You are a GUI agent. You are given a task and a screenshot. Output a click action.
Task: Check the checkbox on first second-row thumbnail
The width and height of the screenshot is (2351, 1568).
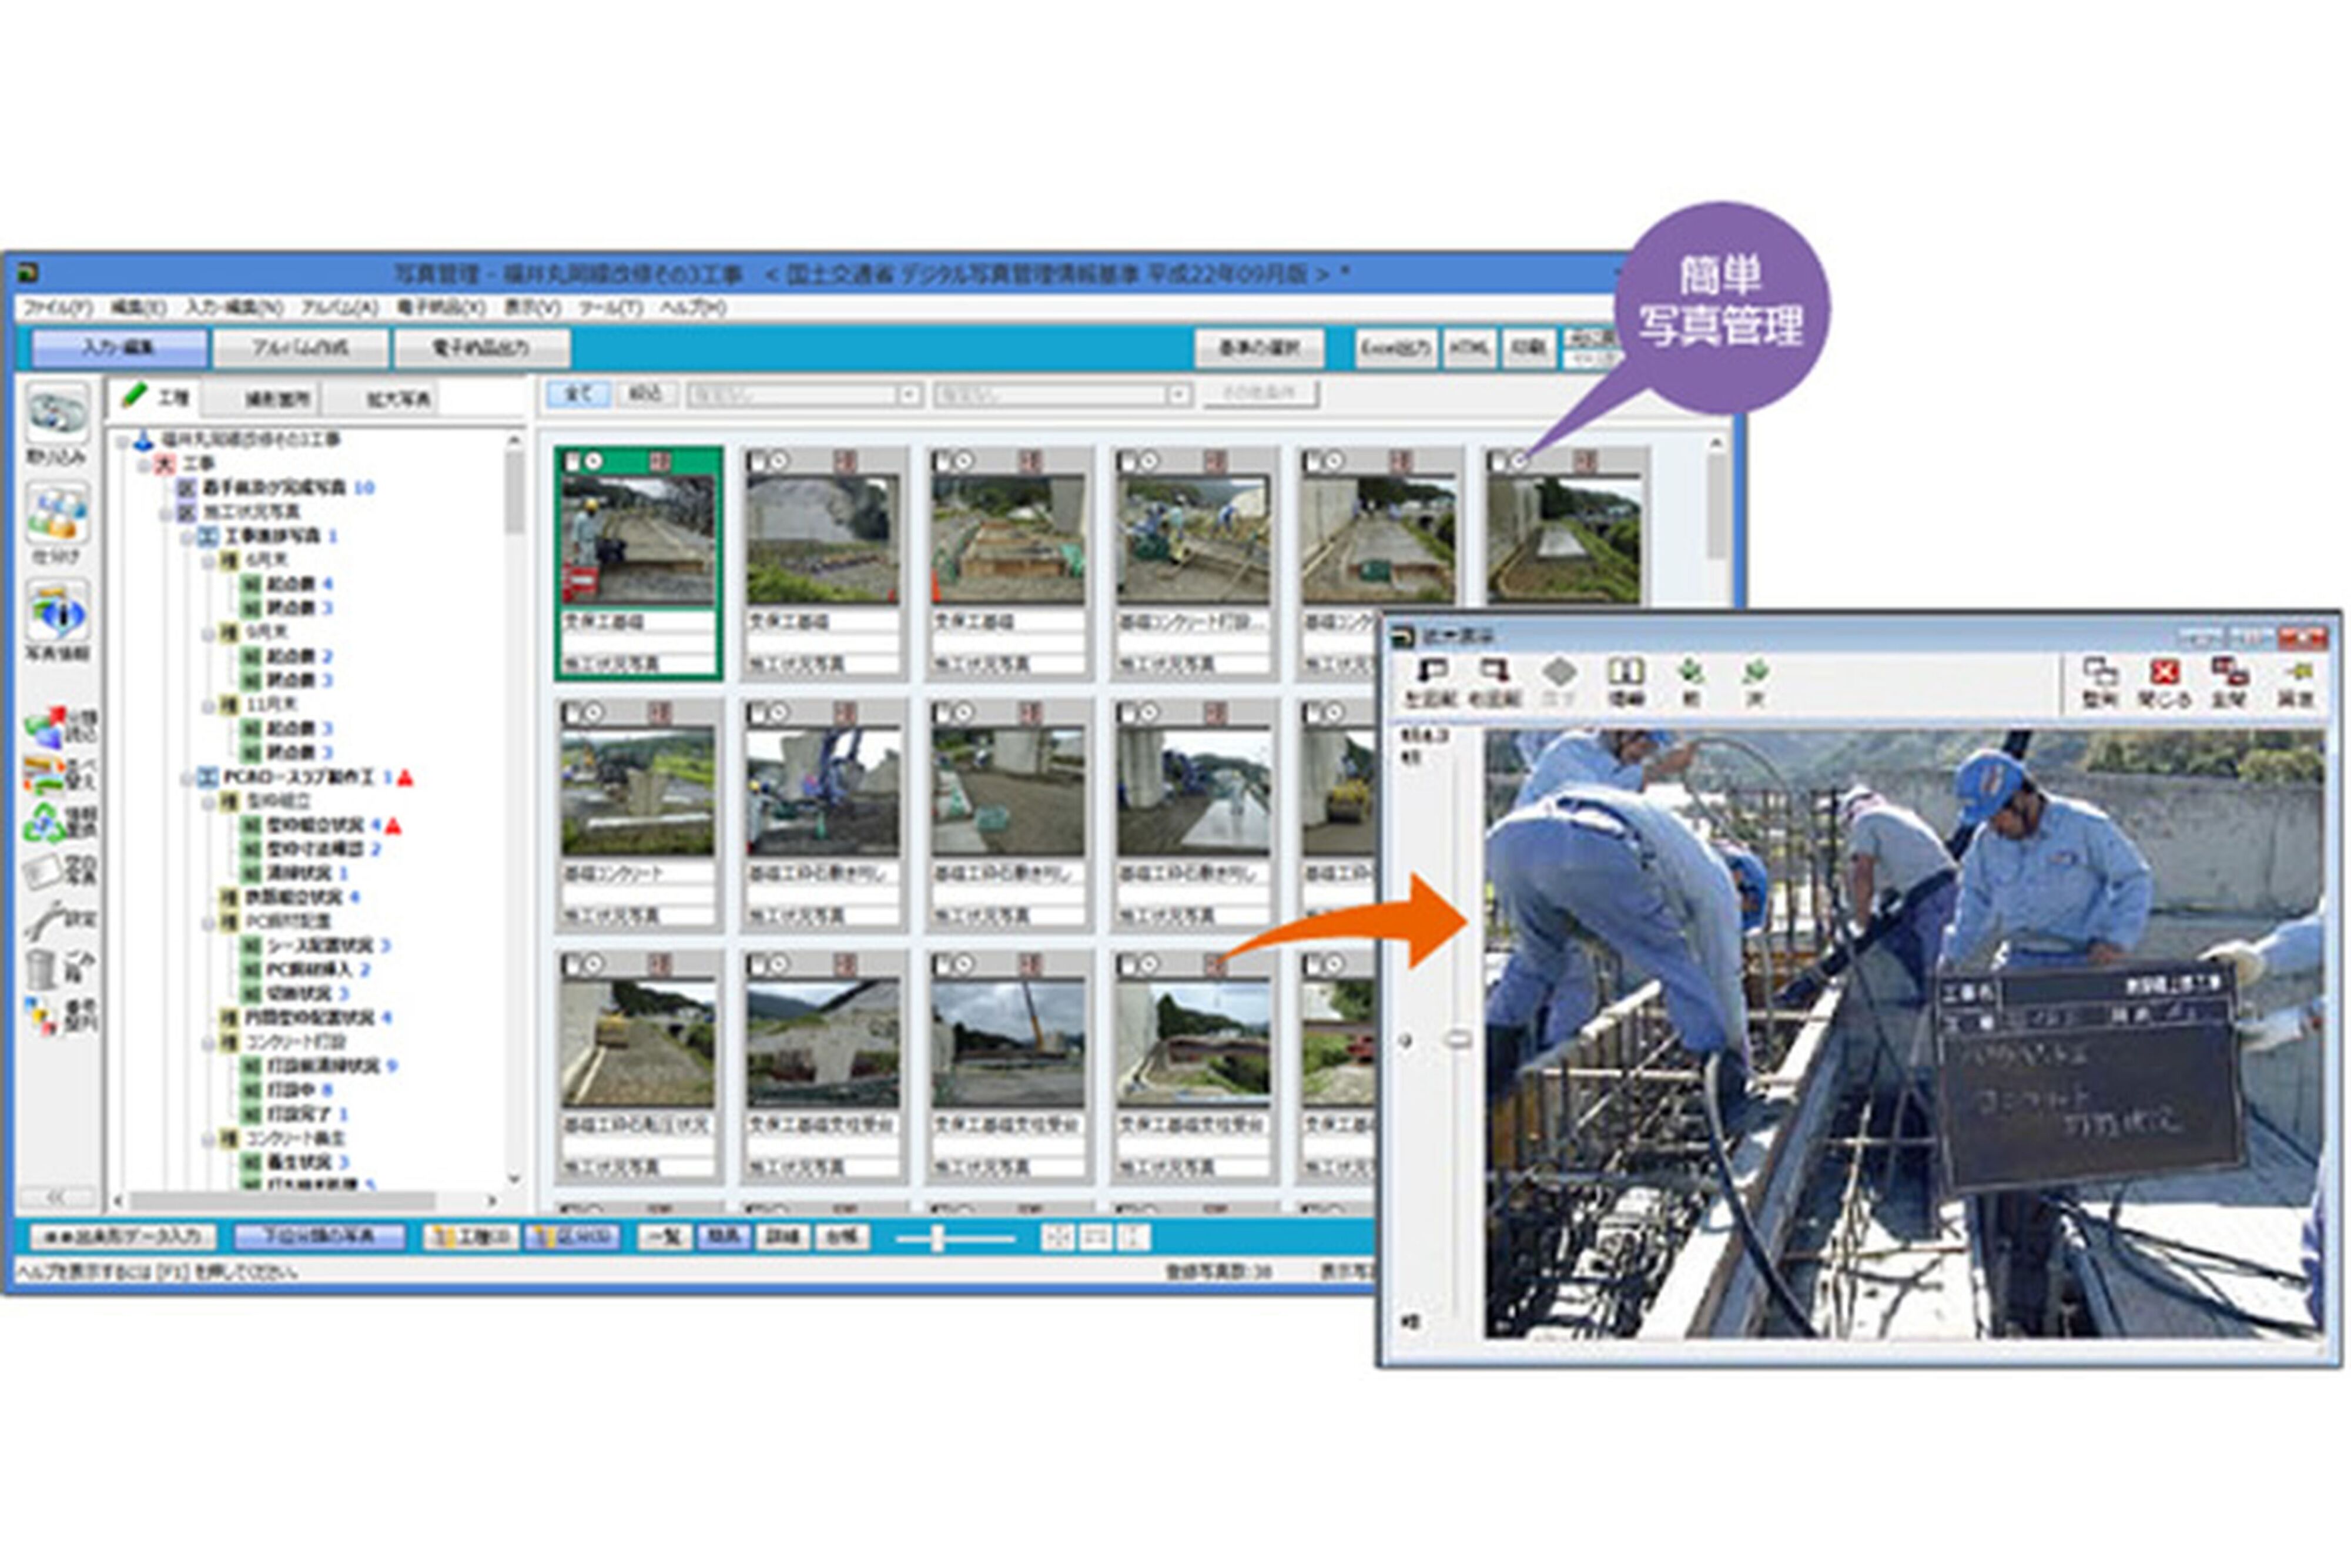[x=573, y=713]
